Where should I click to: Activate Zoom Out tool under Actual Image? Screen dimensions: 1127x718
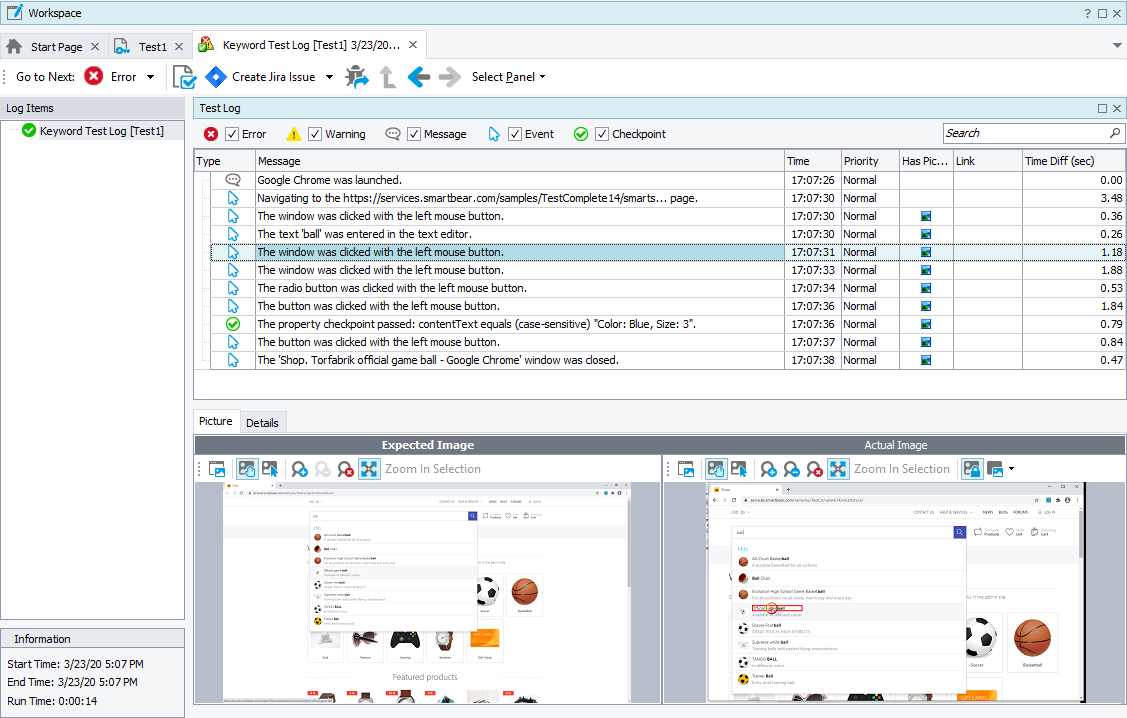click(793, 468)
